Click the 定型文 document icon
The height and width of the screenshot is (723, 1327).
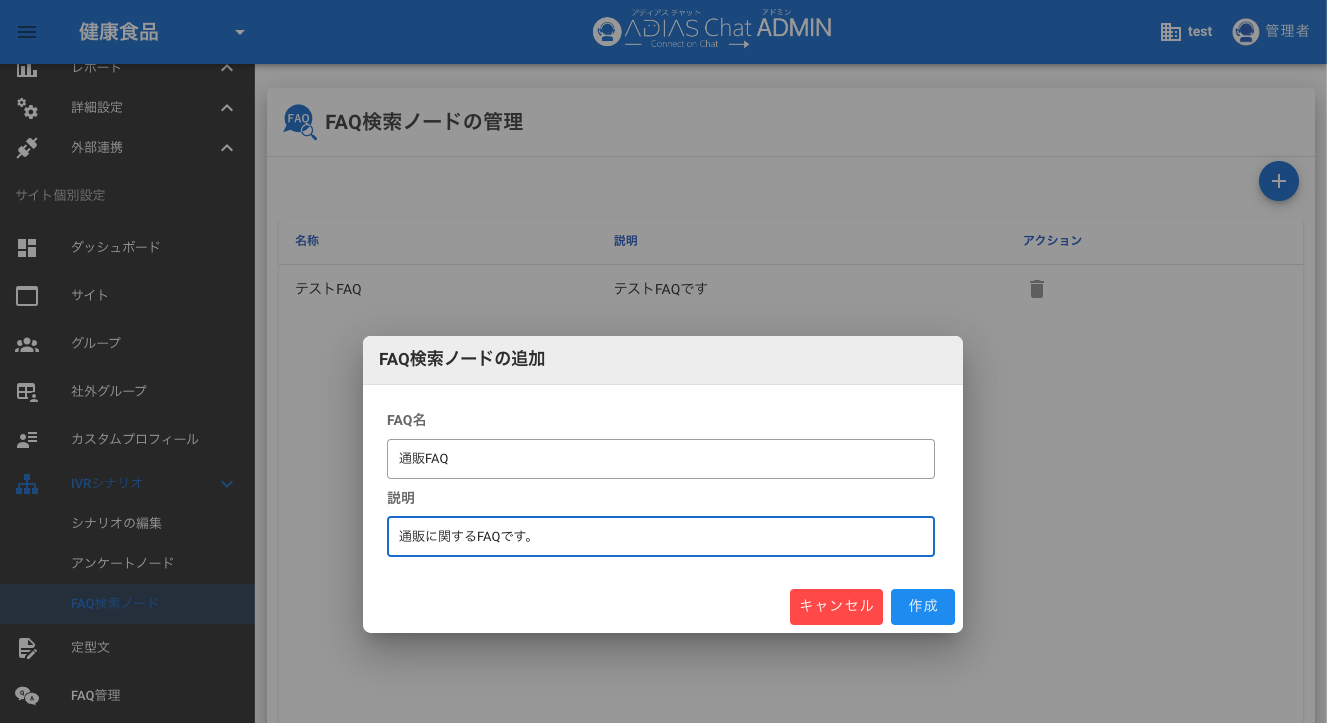tap(27, 647)
